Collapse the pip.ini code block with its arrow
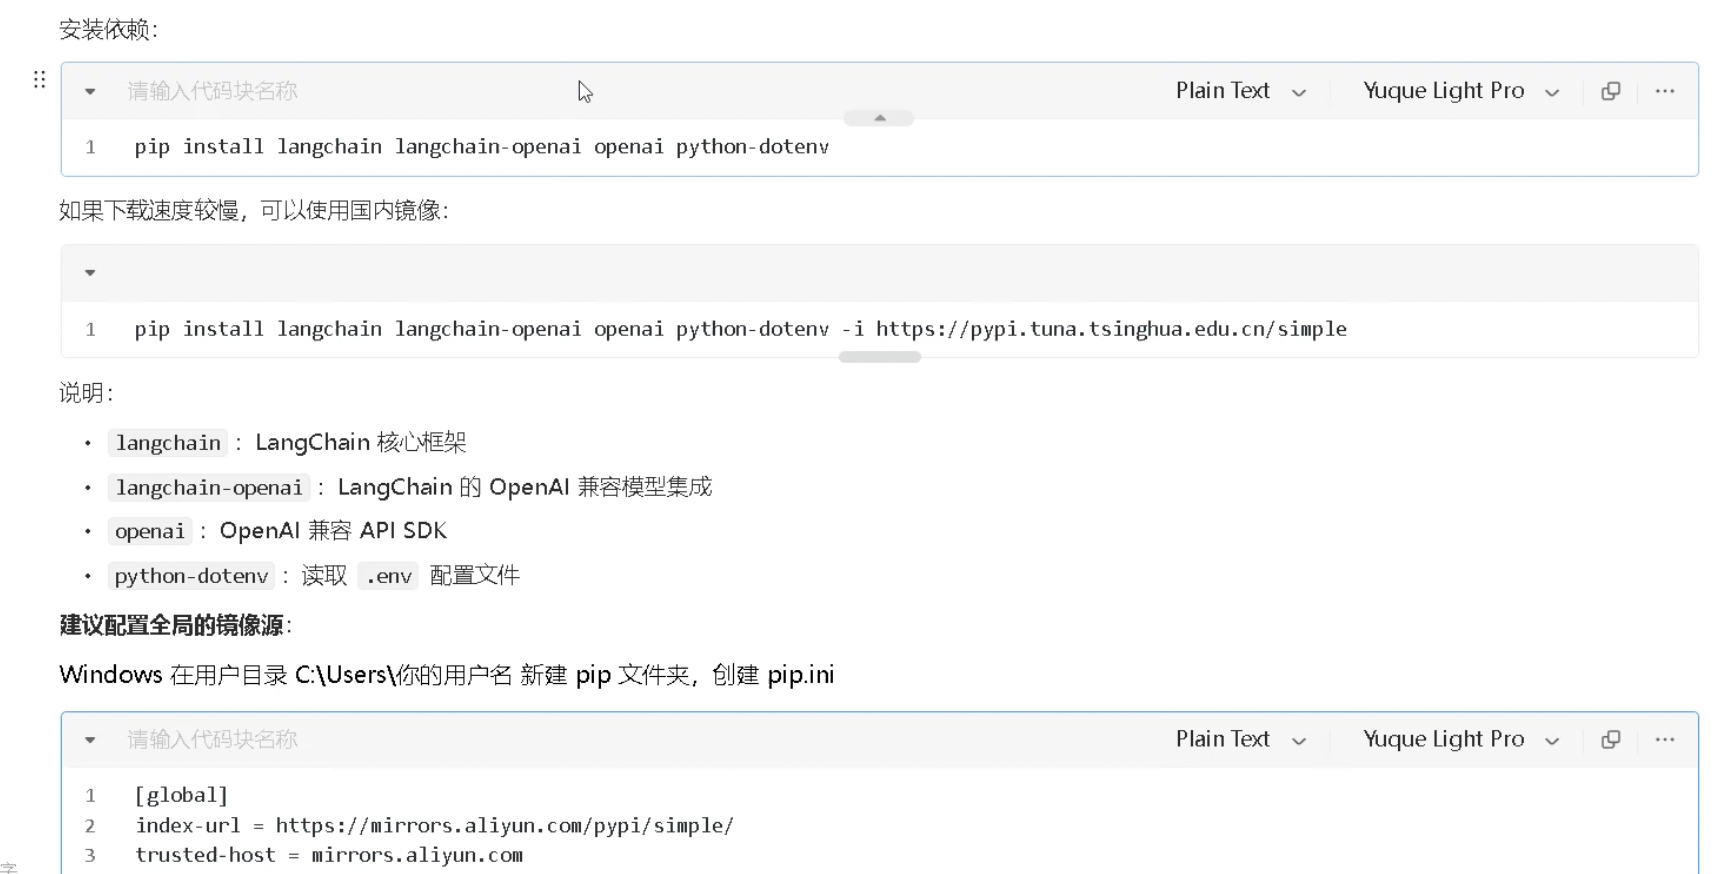This screenshot has width=1730, height=874. pos(90,740)
